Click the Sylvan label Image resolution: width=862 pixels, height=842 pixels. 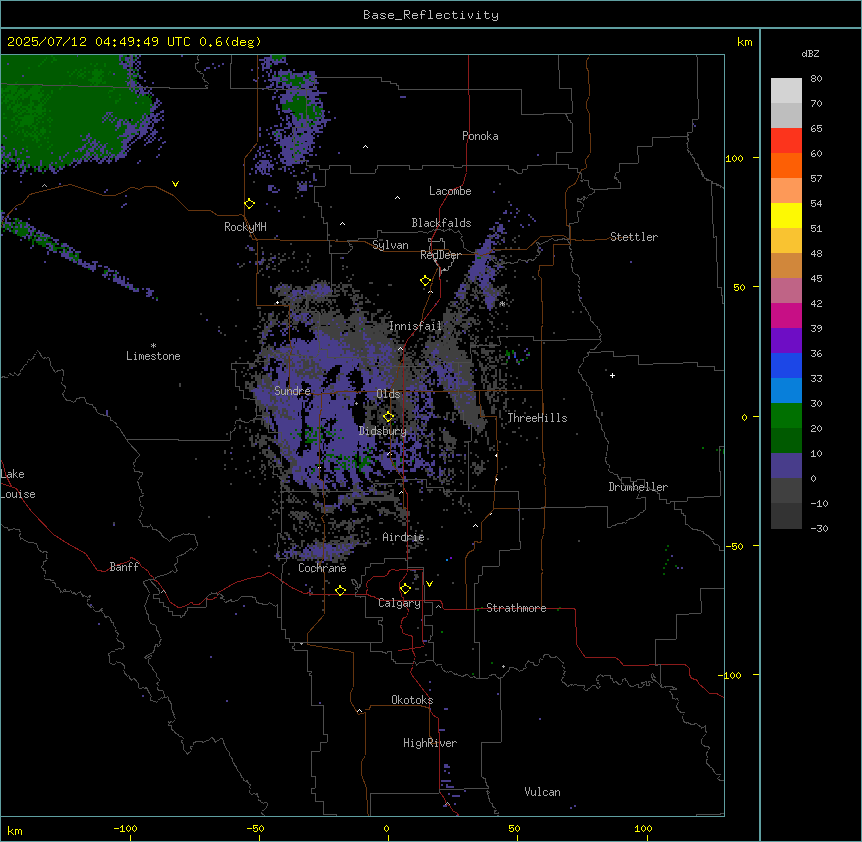pyautogui.click(x=390, y=245)
